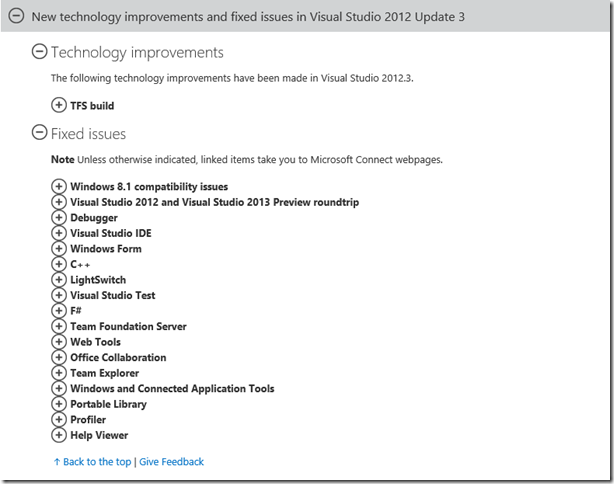Open Visual Studio 2013 Preview roundtrip item
The height and width of the screenshot is (484, 614).
(215, 202)
